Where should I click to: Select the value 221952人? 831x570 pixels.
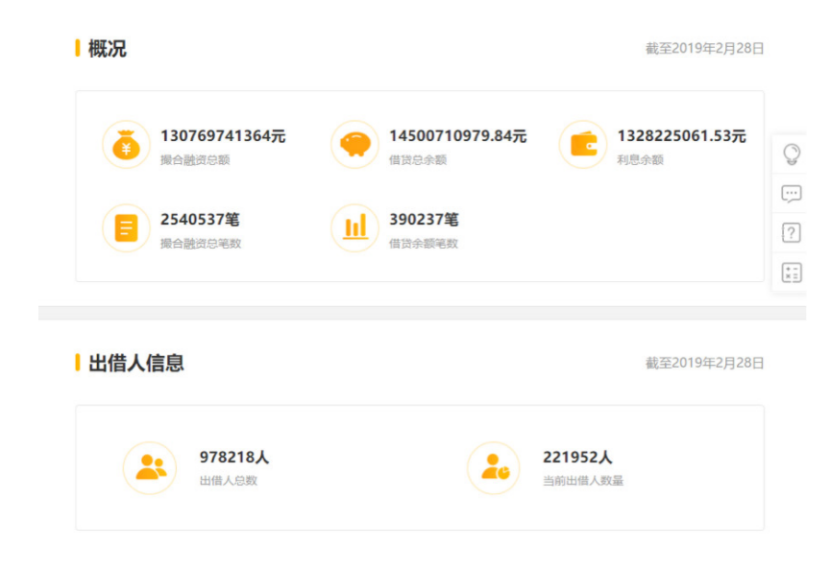click(x=578, y=457)
